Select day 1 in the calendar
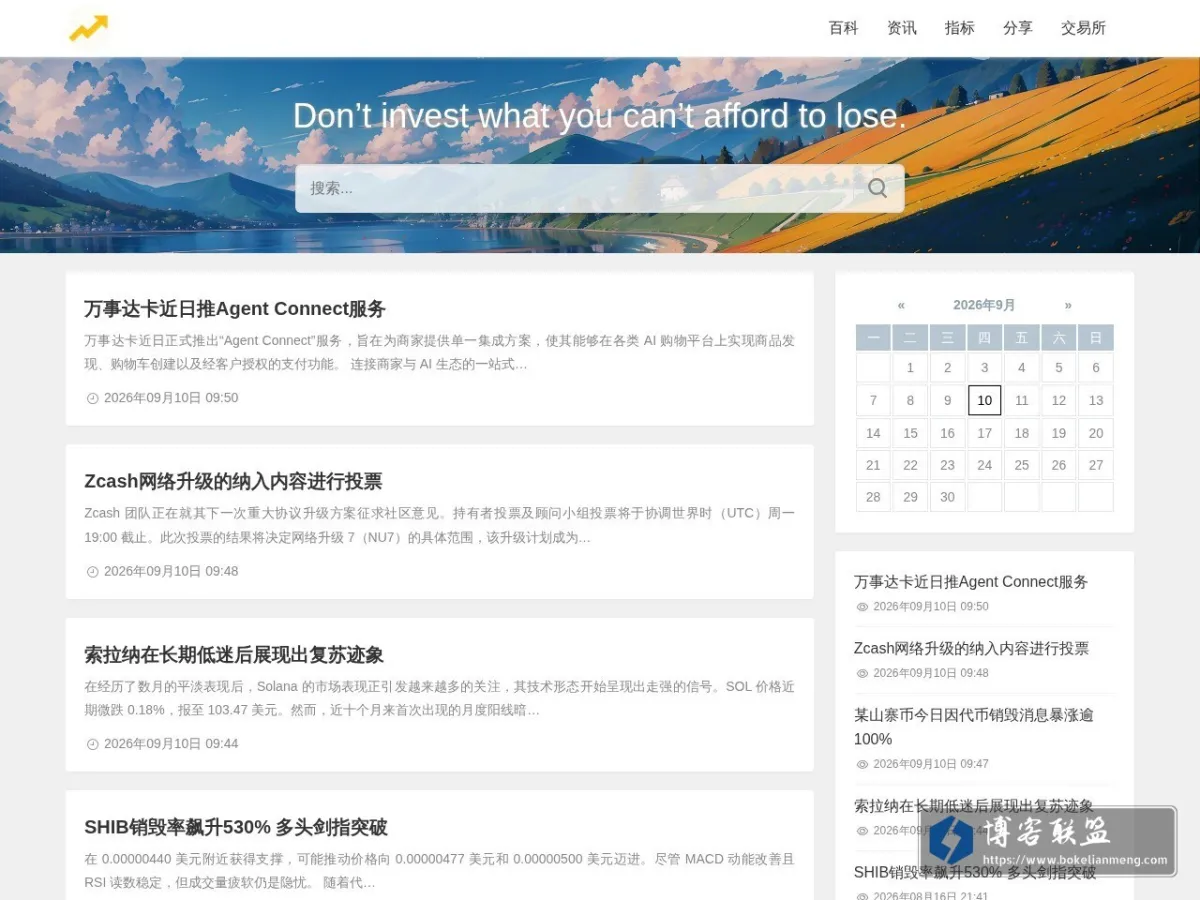This screenshot has height=900, width=1200. click(x=910, y=367)
